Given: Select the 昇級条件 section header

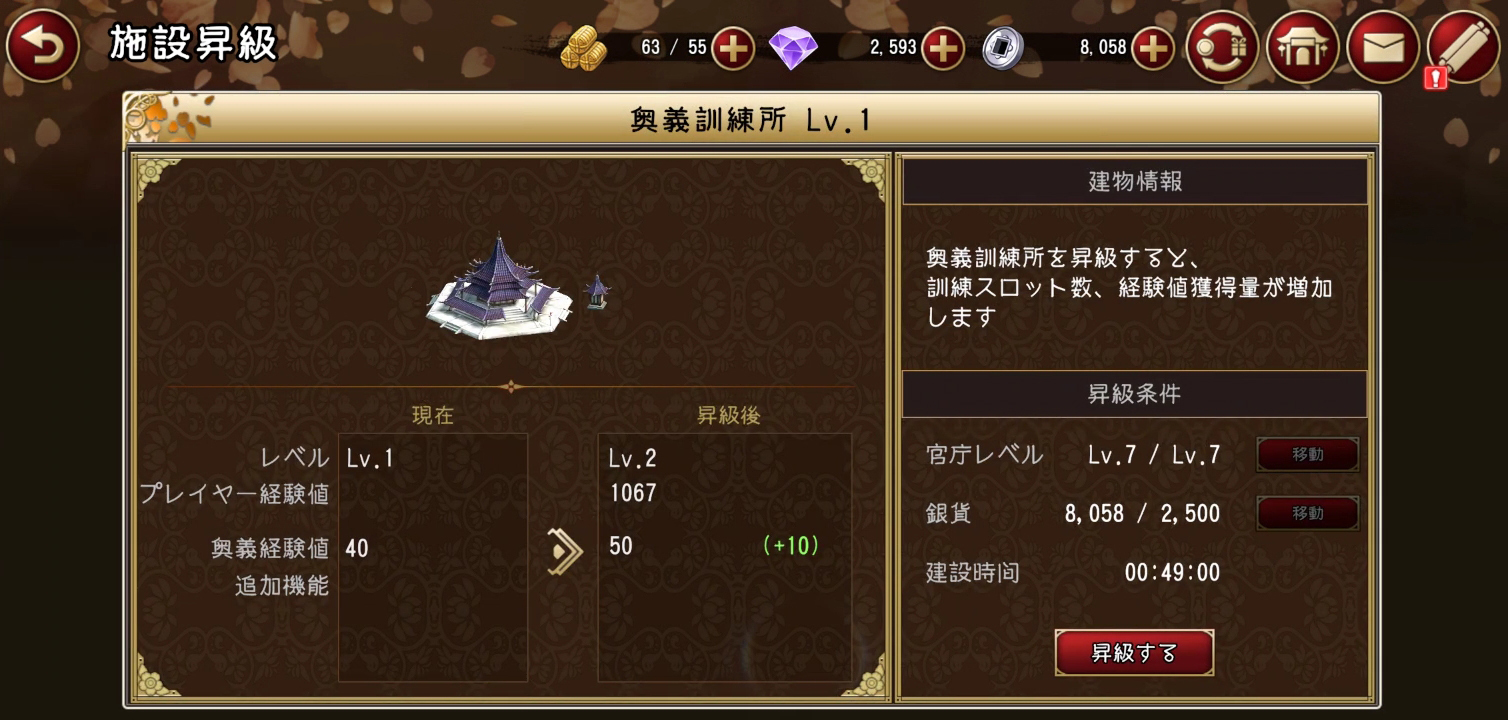Looking at the screenshot, I should (x=1135, y=394).
